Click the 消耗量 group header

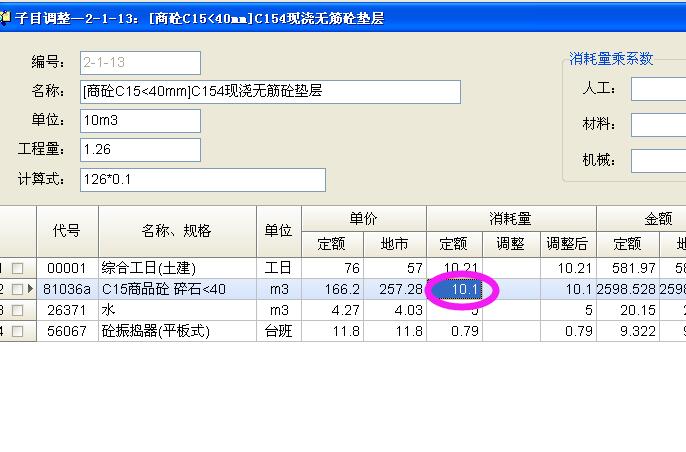[511, 218]
